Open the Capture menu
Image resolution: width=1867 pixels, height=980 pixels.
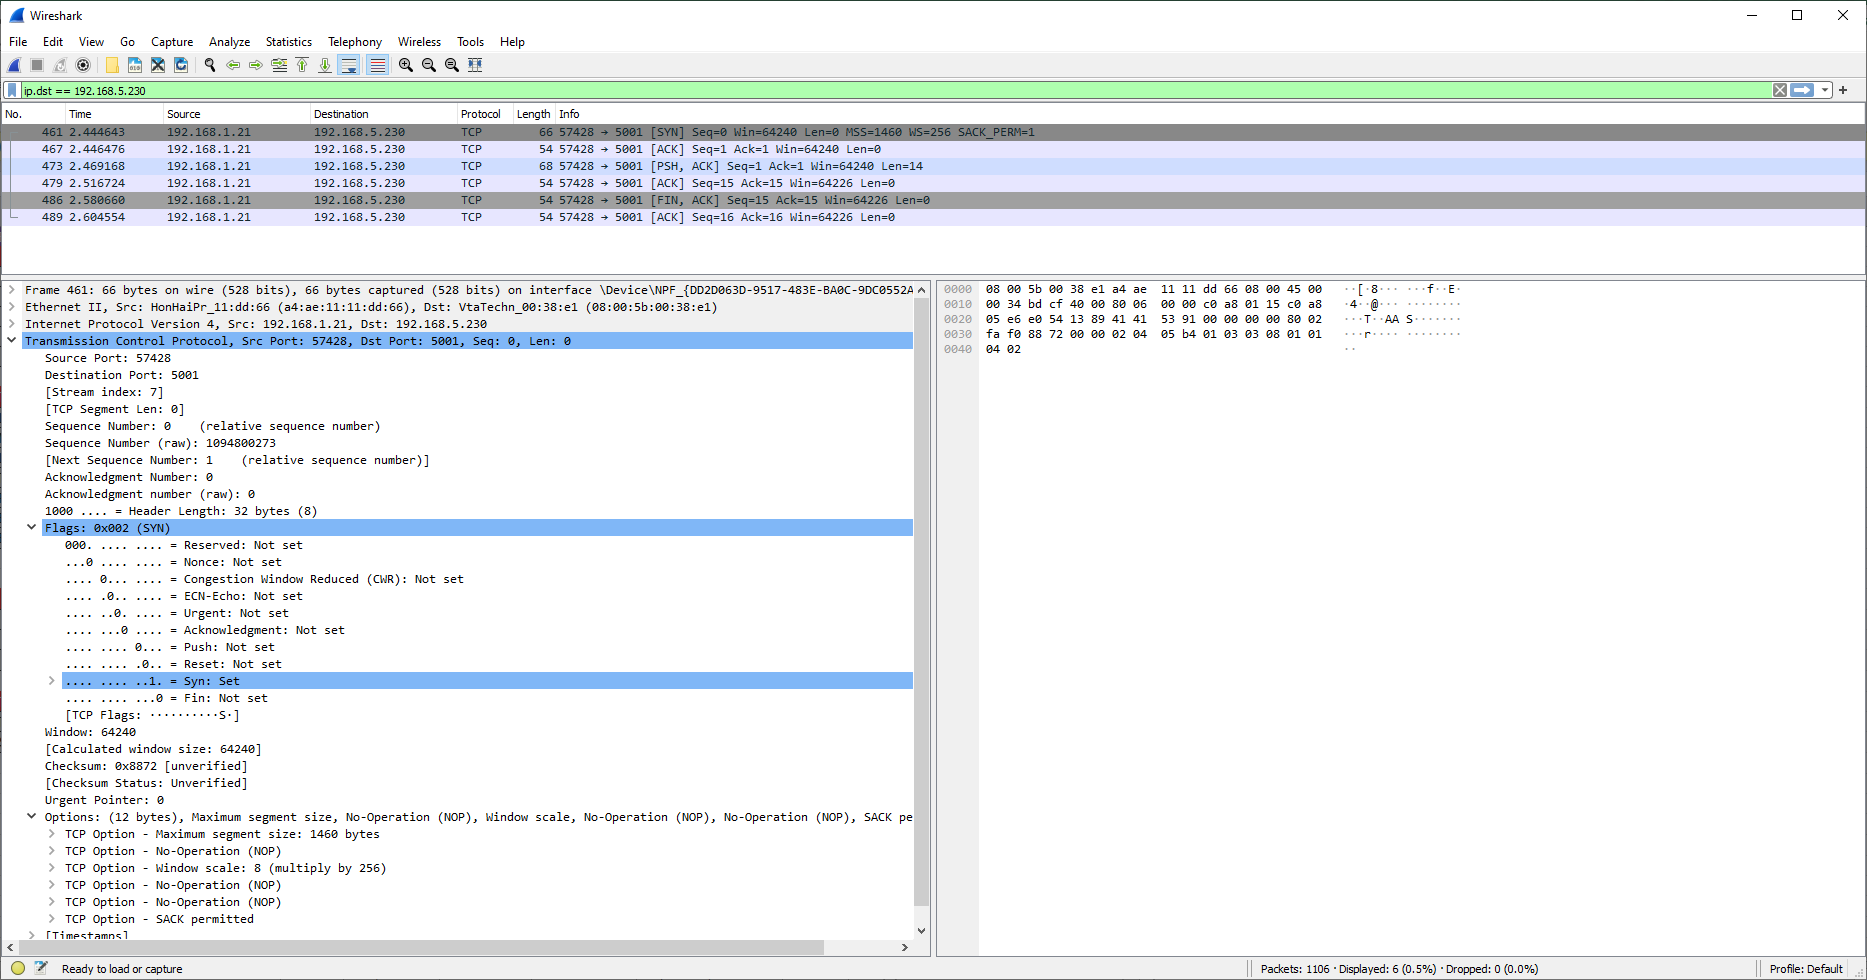click(172, 42)
